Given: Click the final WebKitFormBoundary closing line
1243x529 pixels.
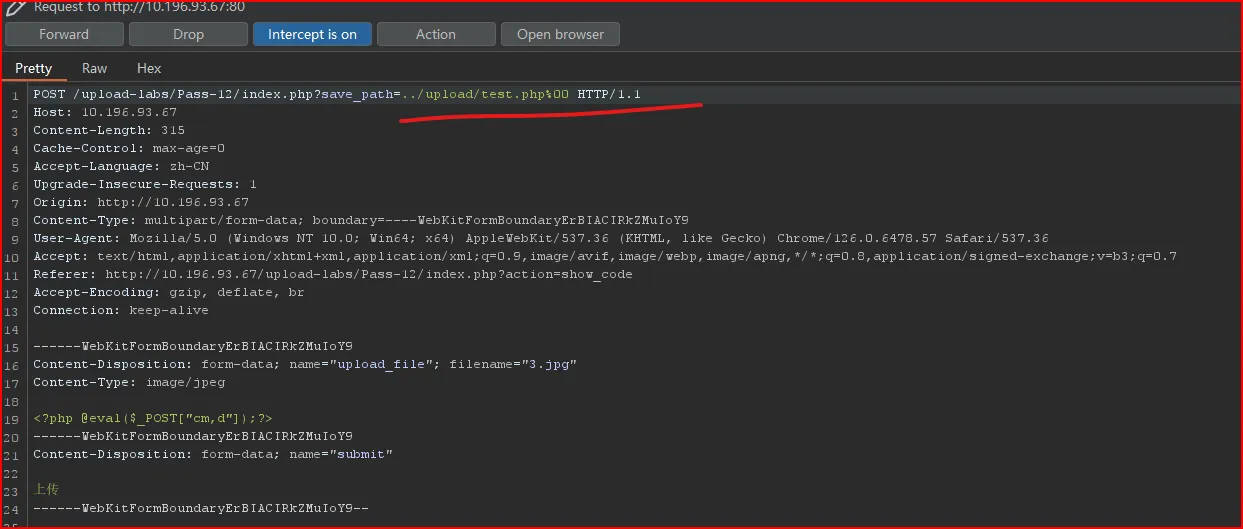Looking at the screenshot, I should click(201, 508).
